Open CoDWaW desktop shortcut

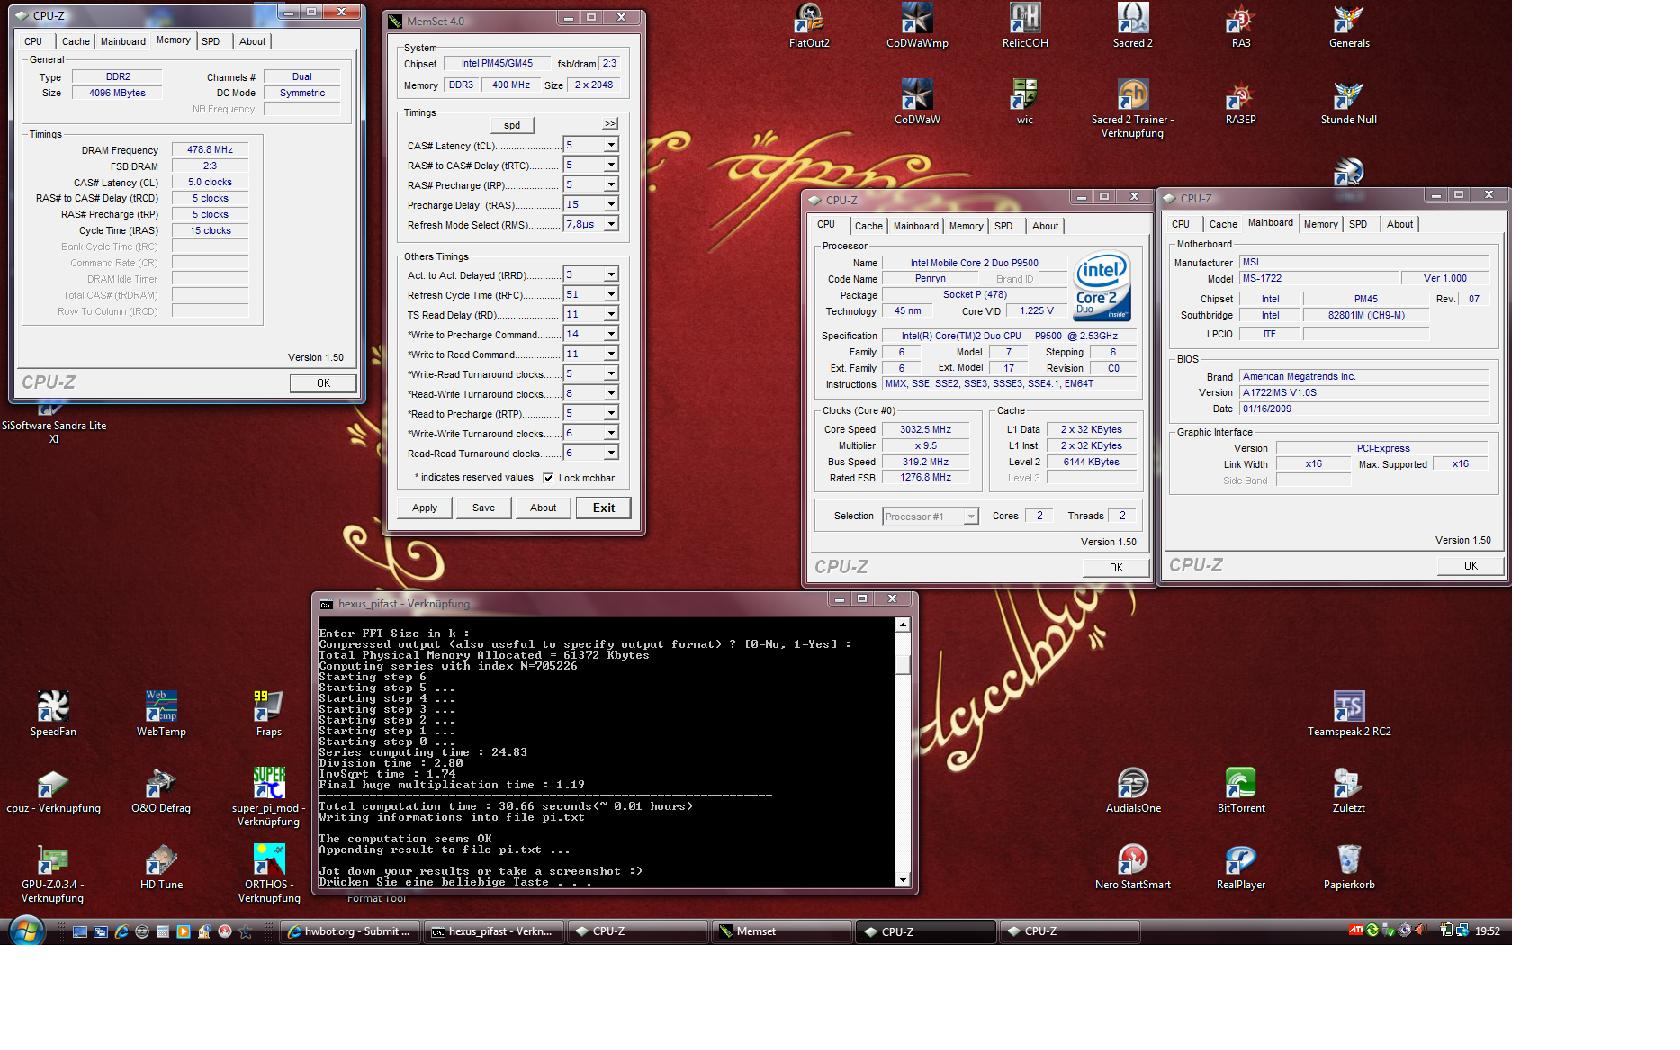point(917,102)
